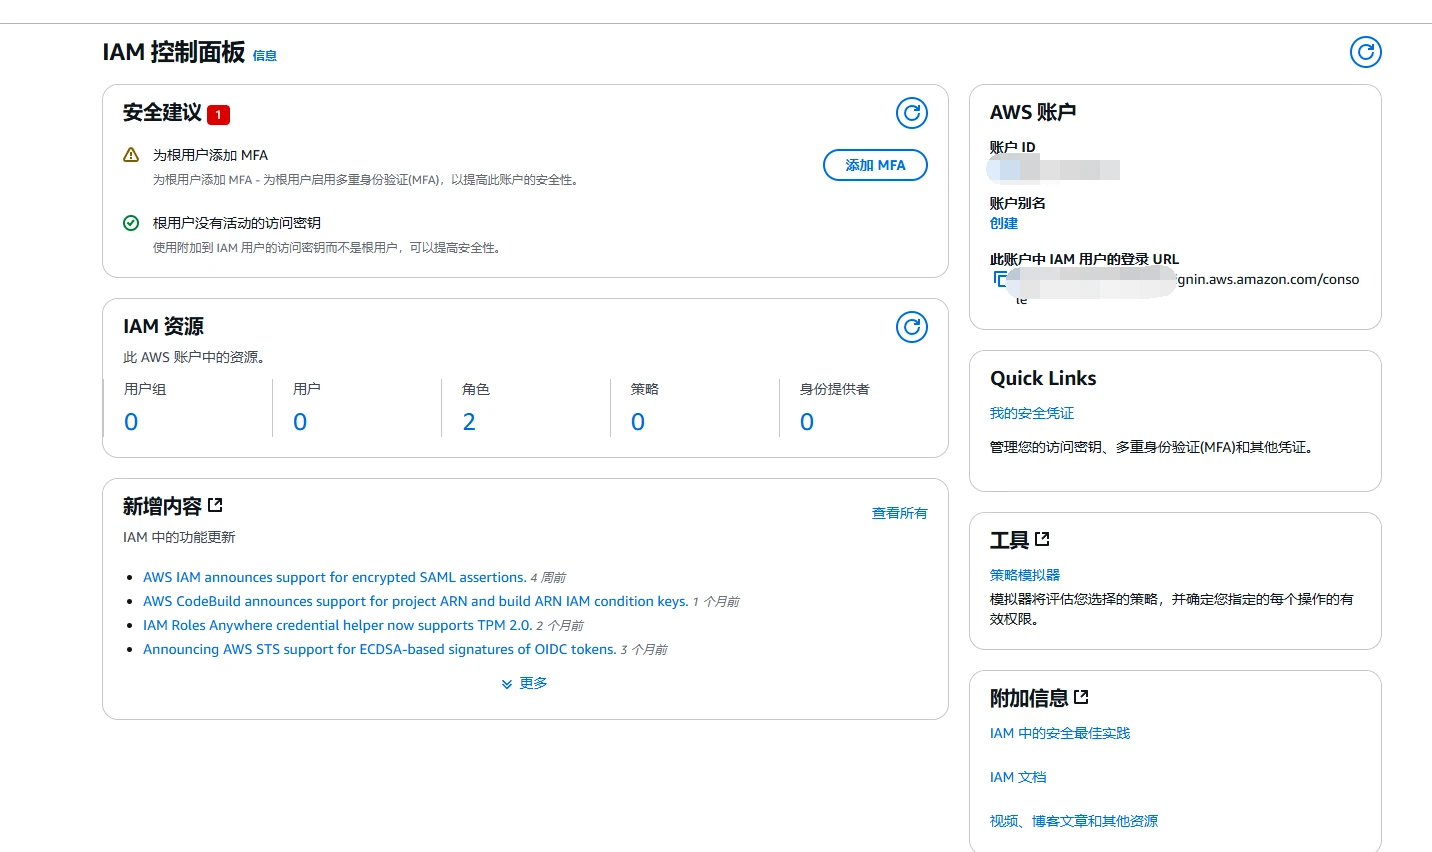Click the warning triangle beside 为根用户添加 MFA
The image size is (1432, 852).
pyautogui.click(x=131, y=155)
